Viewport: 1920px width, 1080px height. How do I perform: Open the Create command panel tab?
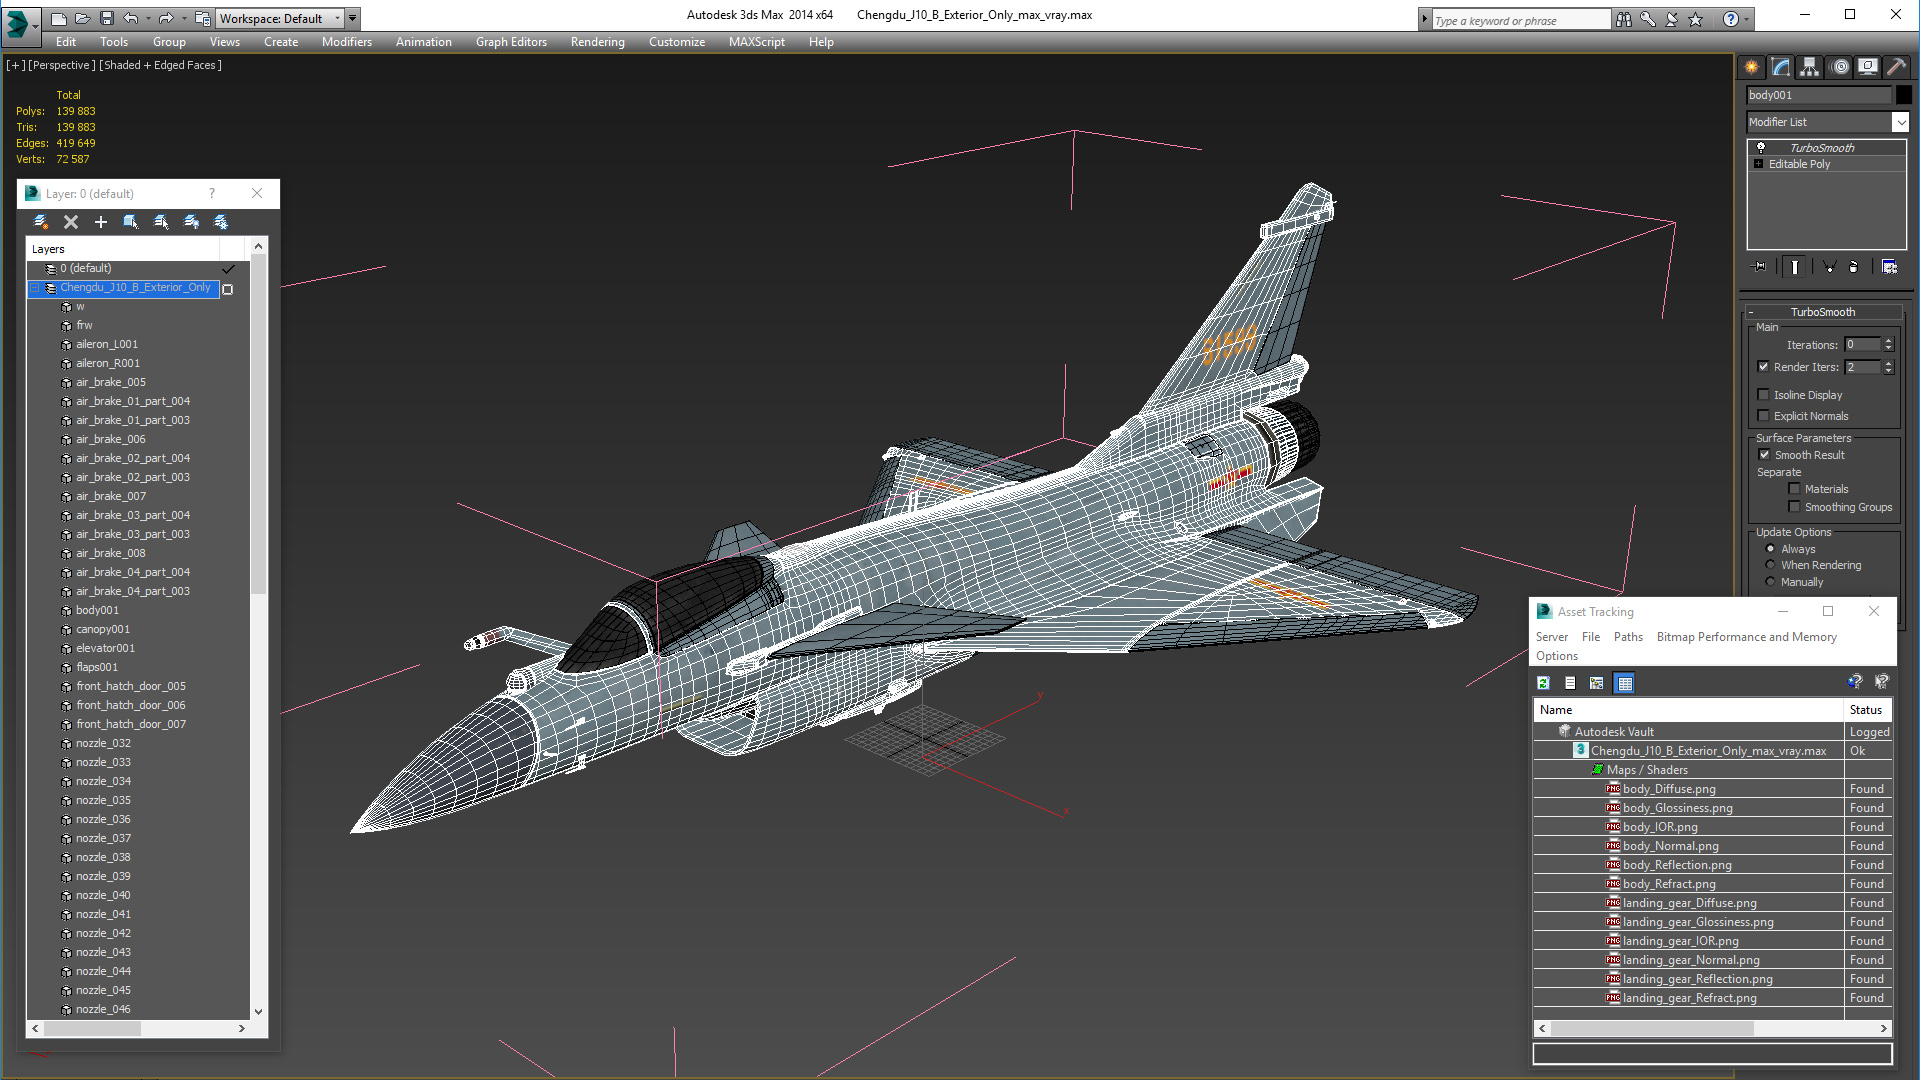[1752, 67]
